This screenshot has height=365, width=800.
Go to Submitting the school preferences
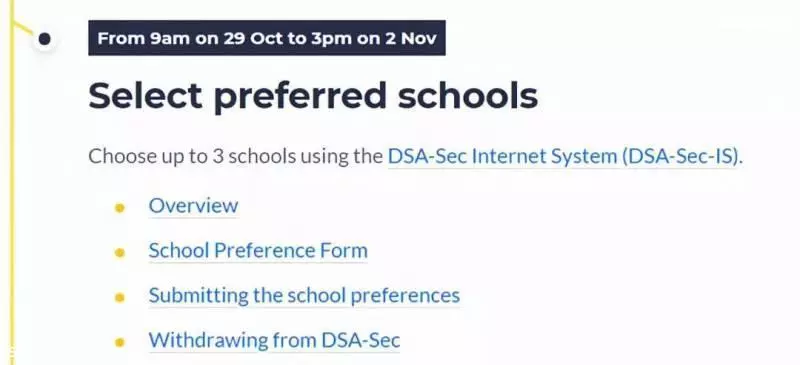(304, 295)
